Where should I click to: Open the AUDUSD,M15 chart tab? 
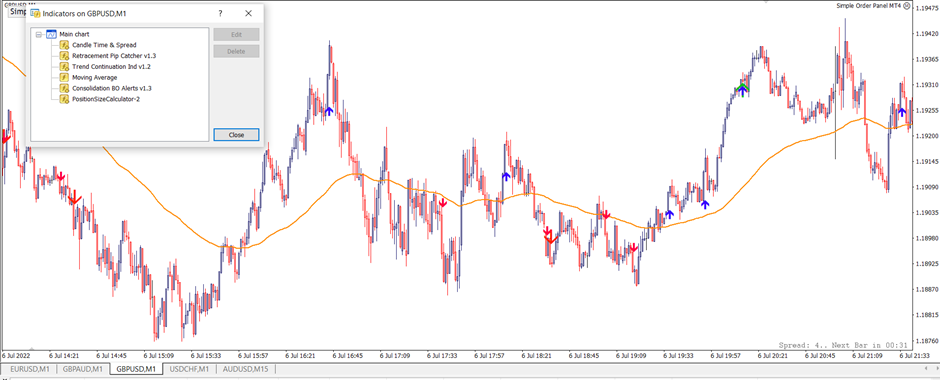pyautogui.click(x=246, y=369)
